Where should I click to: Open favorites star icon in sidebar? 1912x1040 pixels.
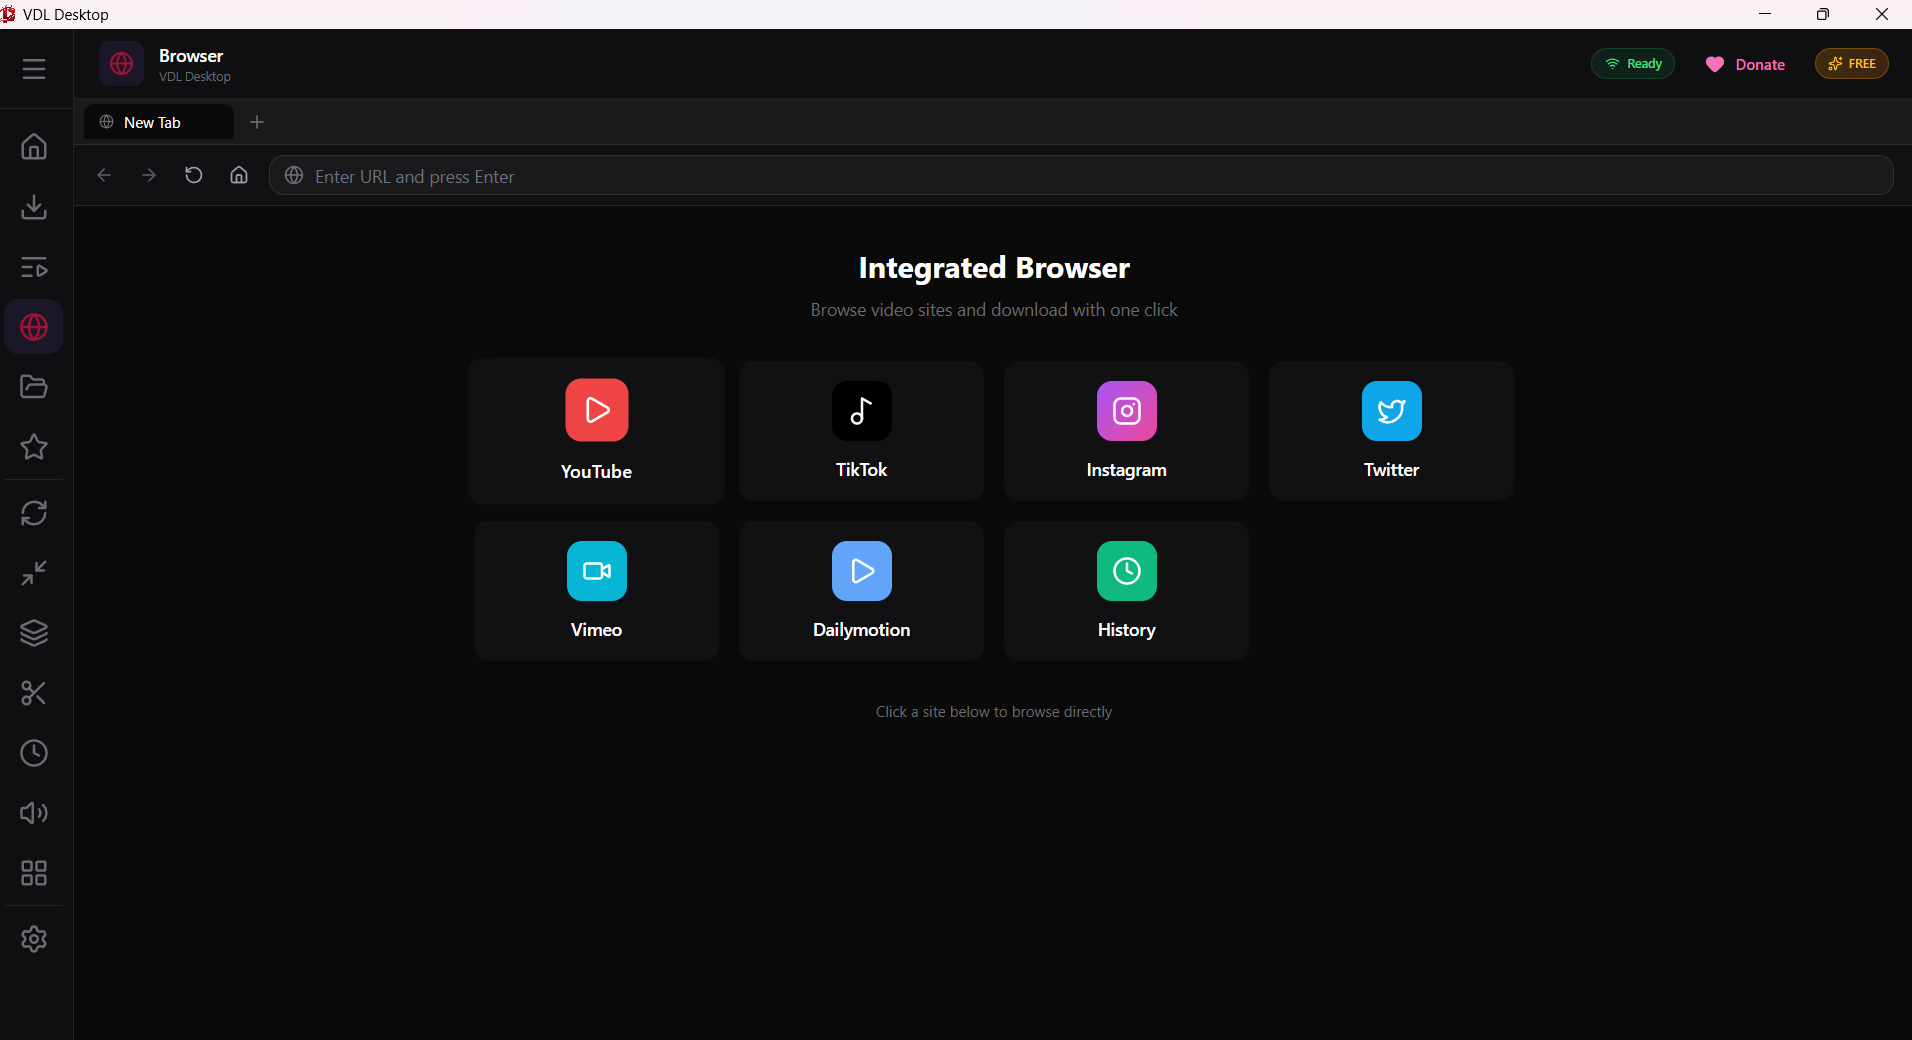pyautogui.click(x=34, y=447)
